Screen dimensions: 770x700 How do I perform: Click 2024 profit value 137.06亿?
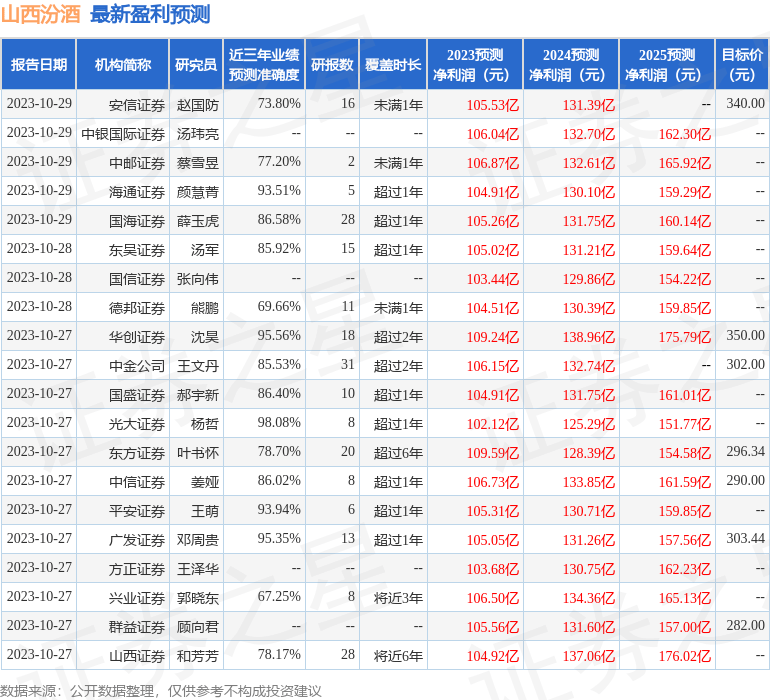(x=589, y=655)
